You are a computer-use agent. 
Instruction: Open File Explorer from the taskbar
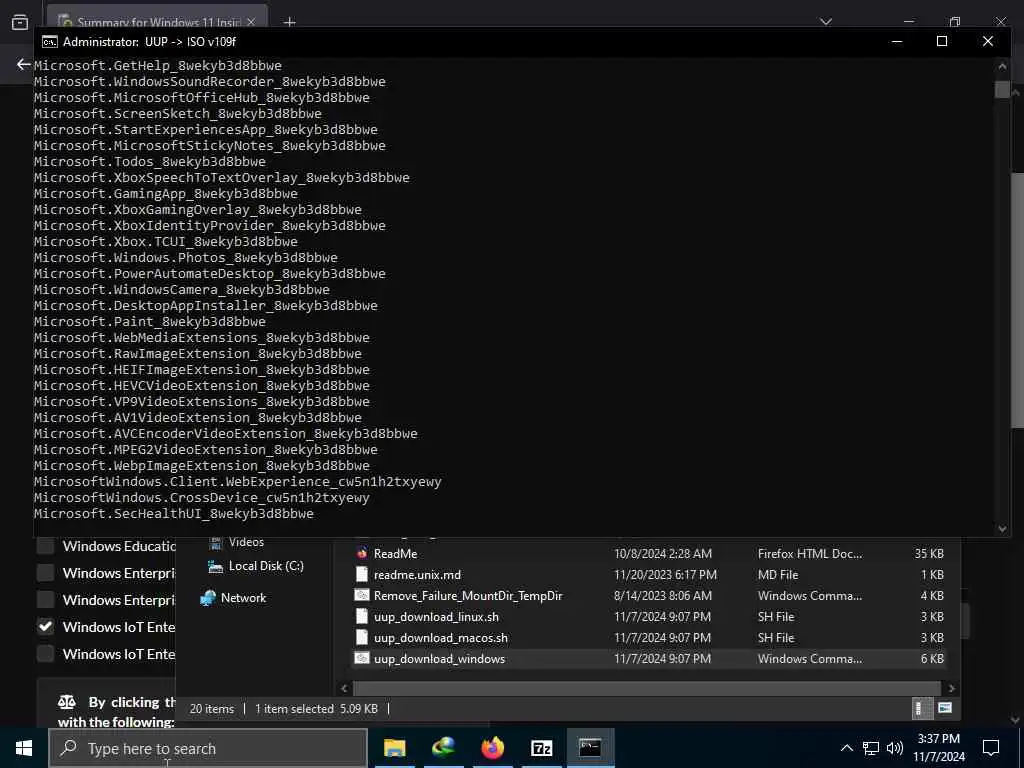[394, 748]
